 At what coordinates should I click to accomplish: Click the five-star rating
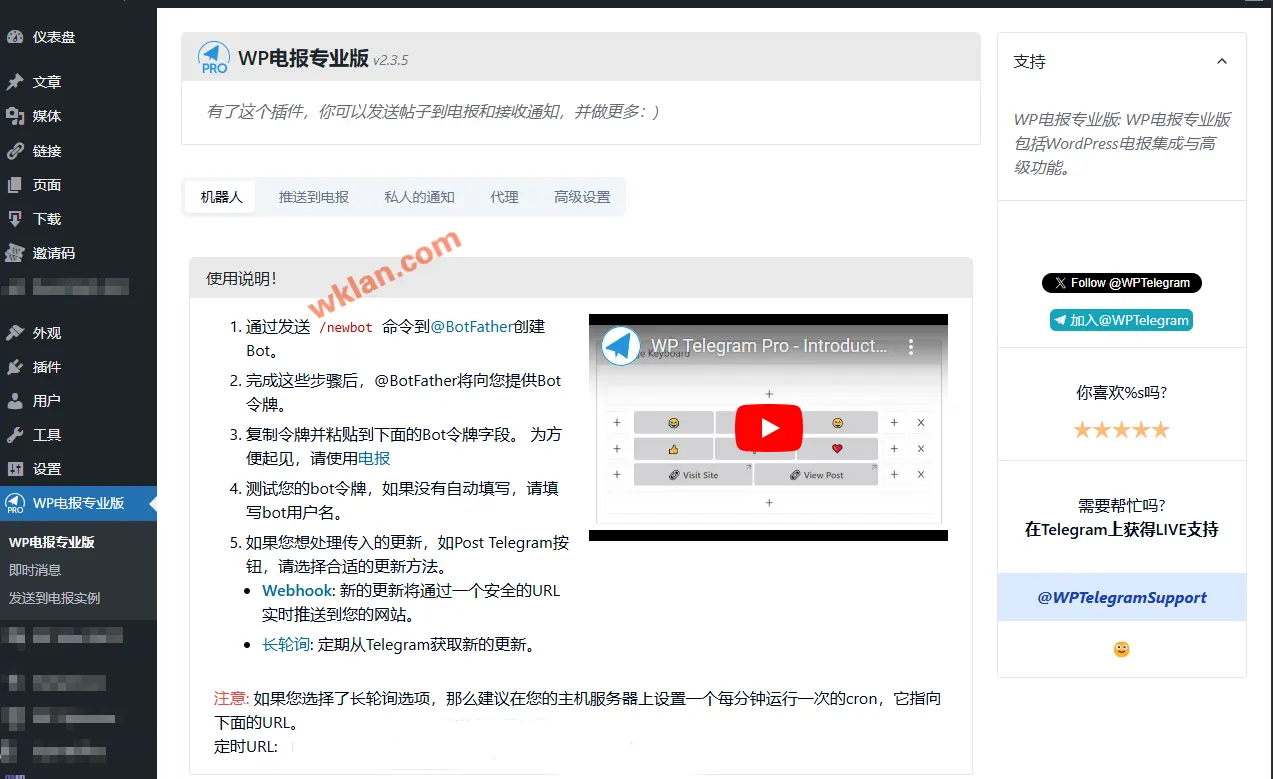[1121, 430]
